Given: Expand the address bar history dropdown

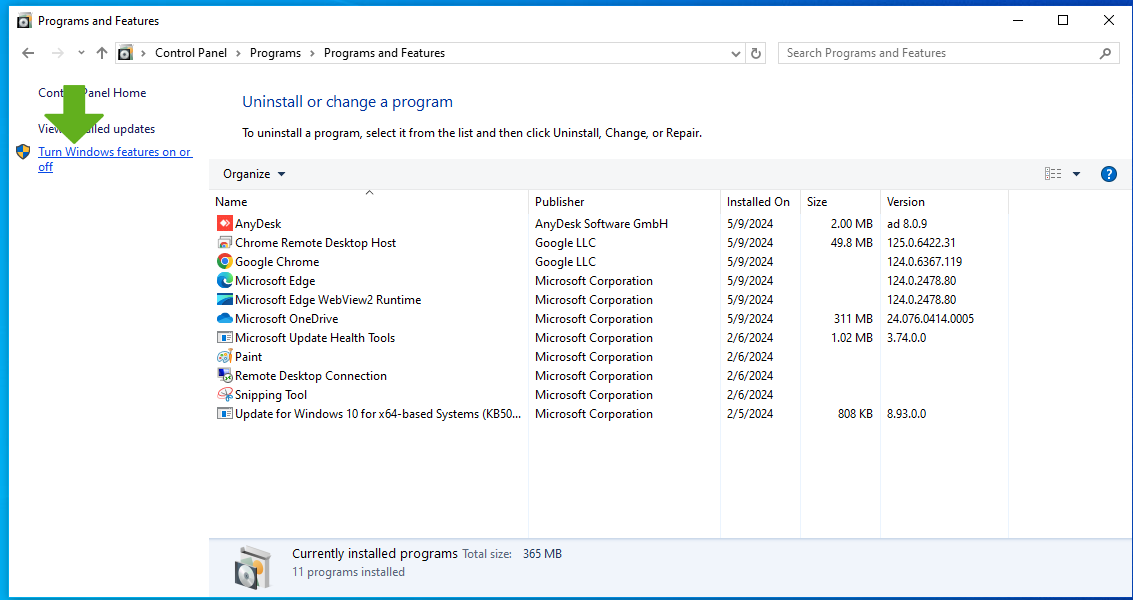Looking at the screenshot, I should [x=736, y=53].
